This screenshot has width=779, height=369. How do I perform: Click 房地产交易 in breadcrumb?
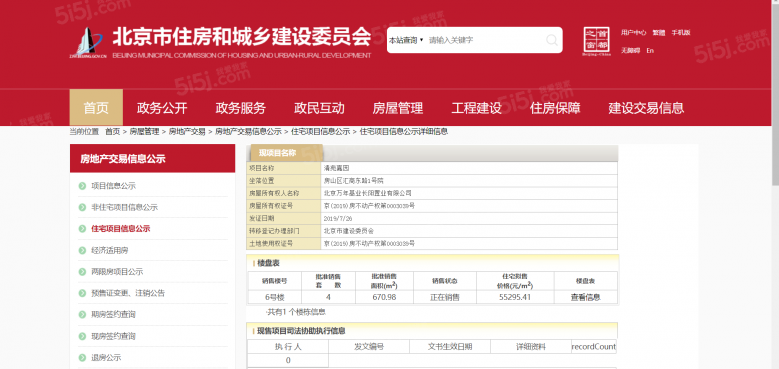coord(187,132)
